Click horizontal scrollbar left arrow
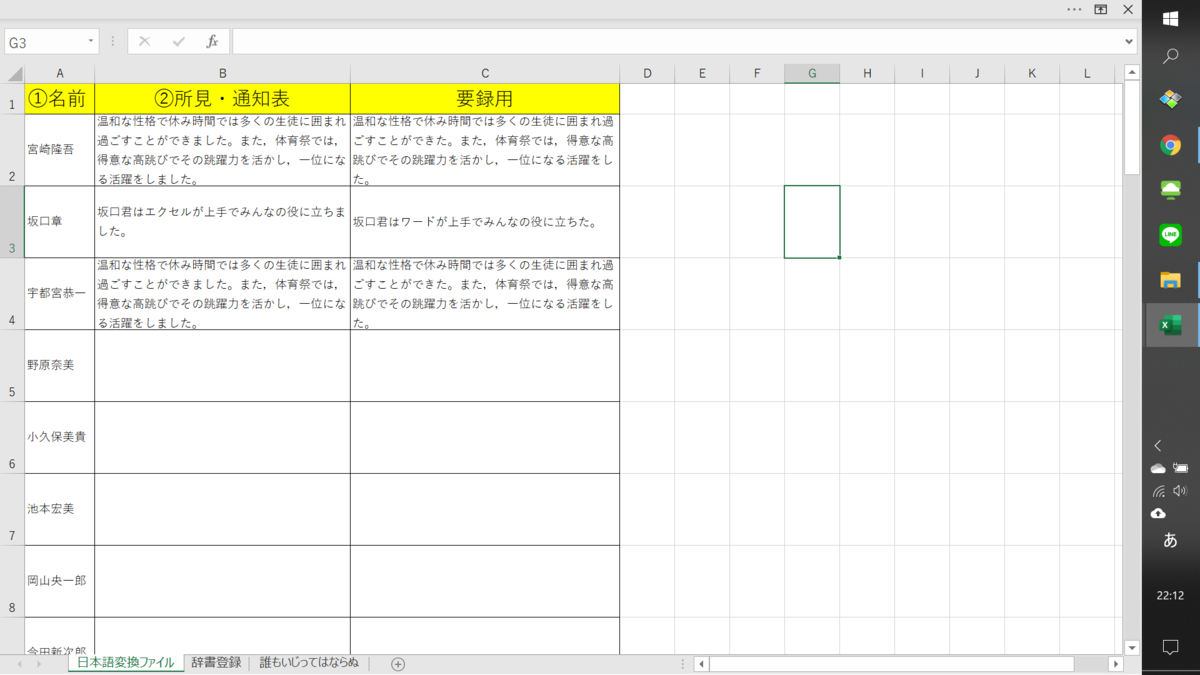The height and width of the screenshot is (675, 1200). [701, 664]
